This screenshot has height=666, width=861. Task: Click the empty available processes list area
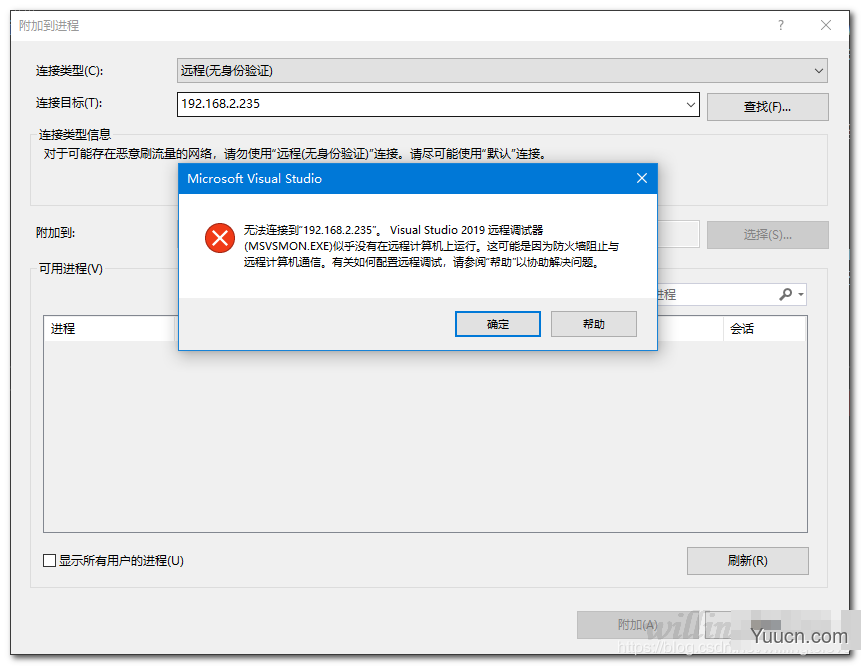tap(425, 436)
